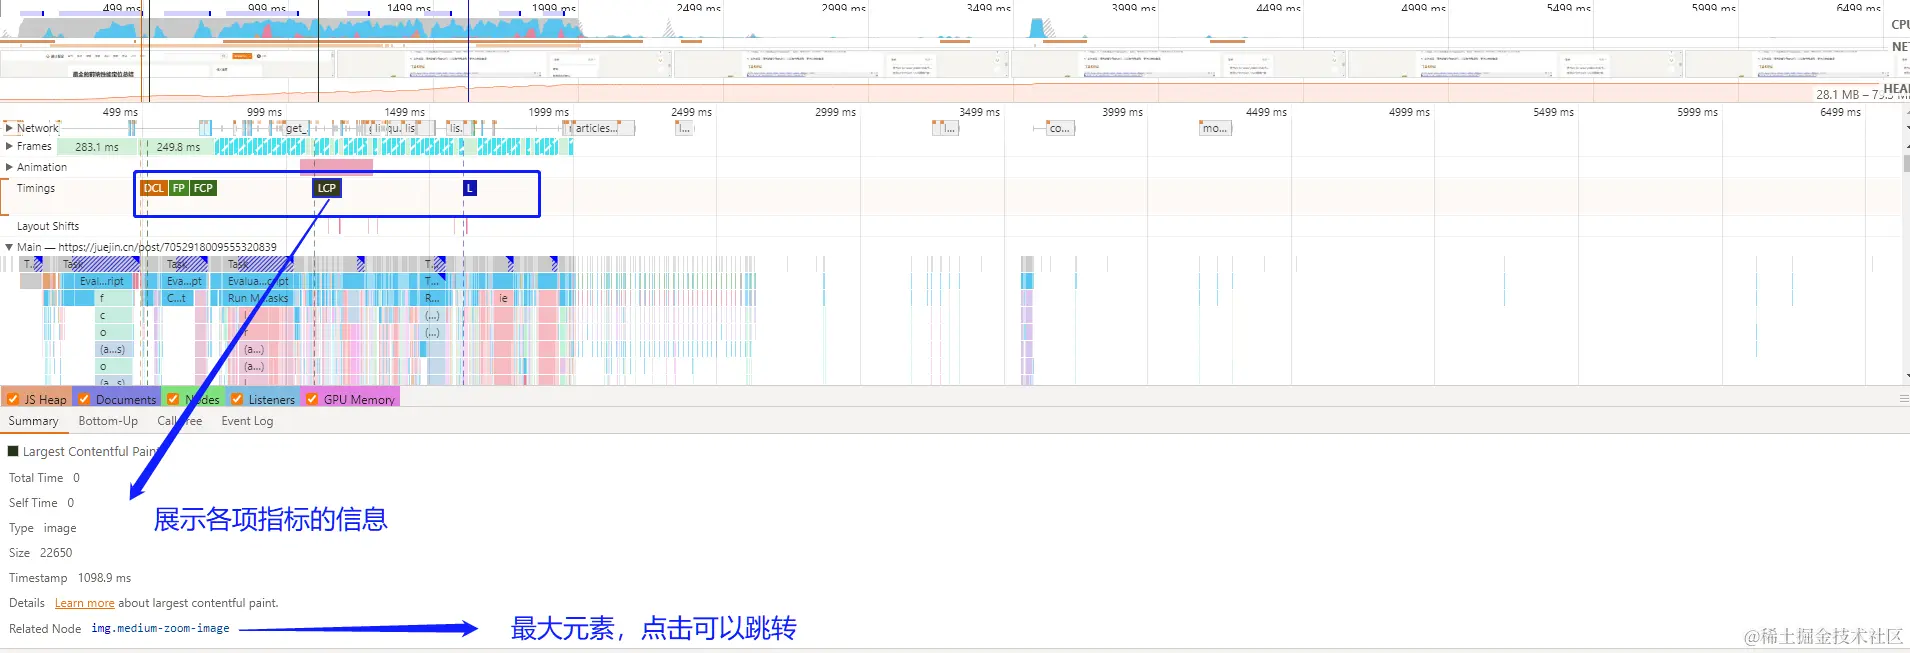Open the Event Log tab
This screenshot has width=1910, height=653.
point(247,421)
